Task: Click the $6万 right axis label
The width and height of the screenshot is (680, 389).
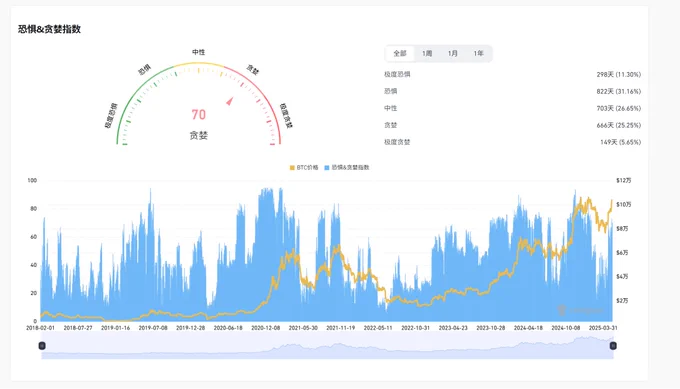Action: pyautogui.click(x=622, y=252)
